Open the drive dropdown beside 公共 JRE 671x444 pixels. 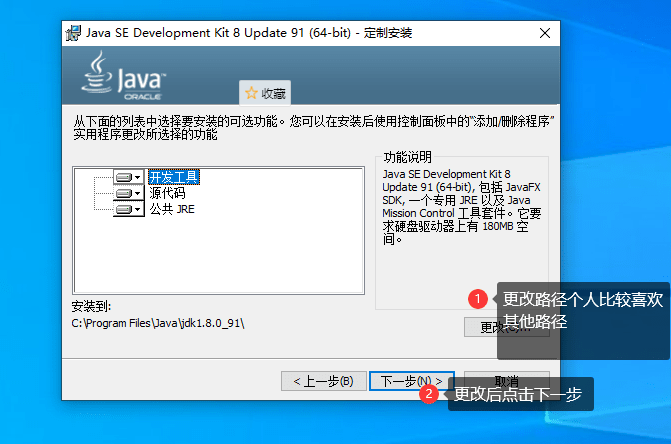[129, 210]
